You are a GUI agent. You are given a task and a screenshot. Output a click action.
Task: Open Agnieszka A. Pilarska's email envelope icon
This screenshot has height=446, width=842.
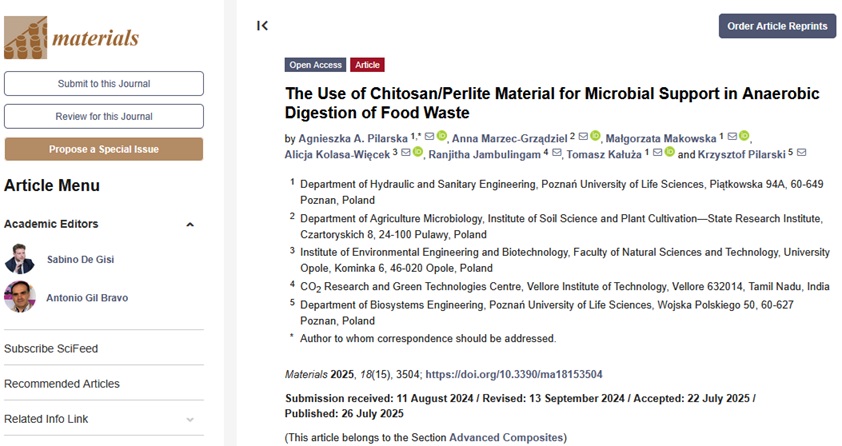(430, 136)
